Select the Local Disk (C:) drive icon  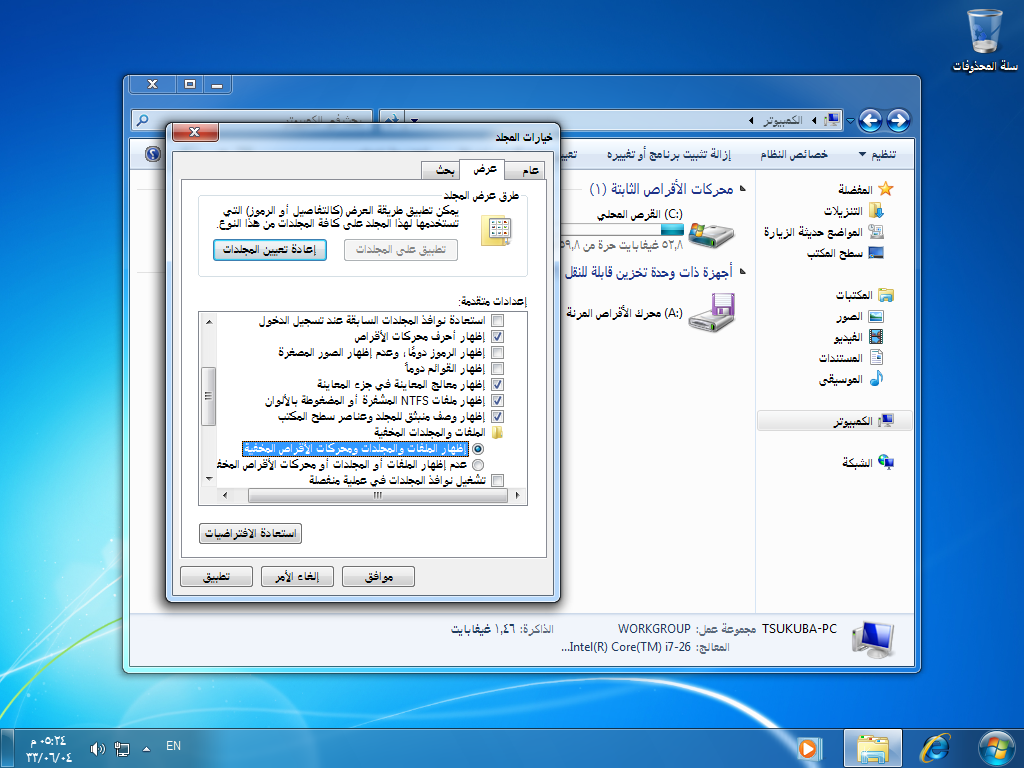712,234
